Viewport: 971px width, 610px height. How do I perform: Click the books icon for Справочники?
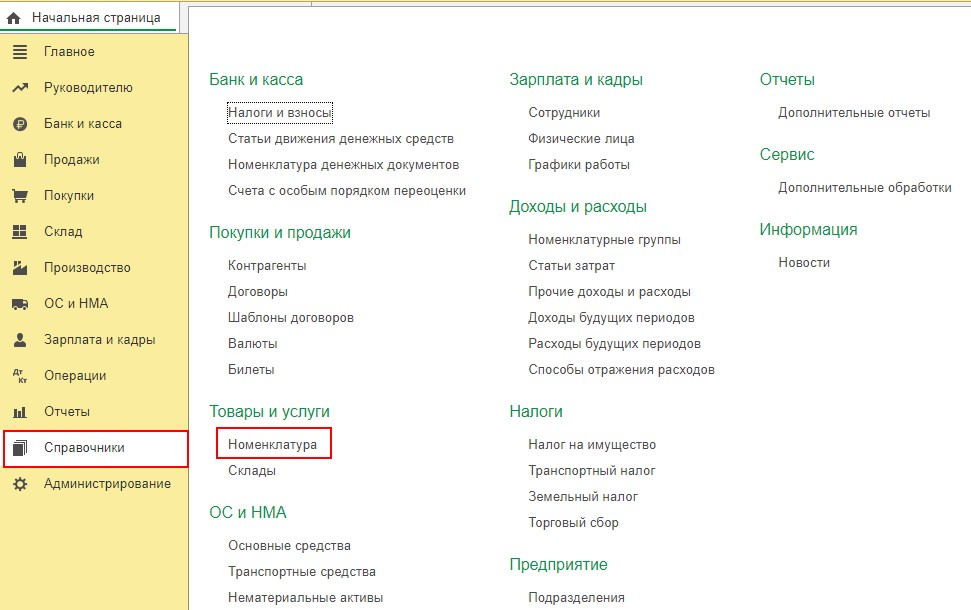pyautogui.click(x=20, y=448)
